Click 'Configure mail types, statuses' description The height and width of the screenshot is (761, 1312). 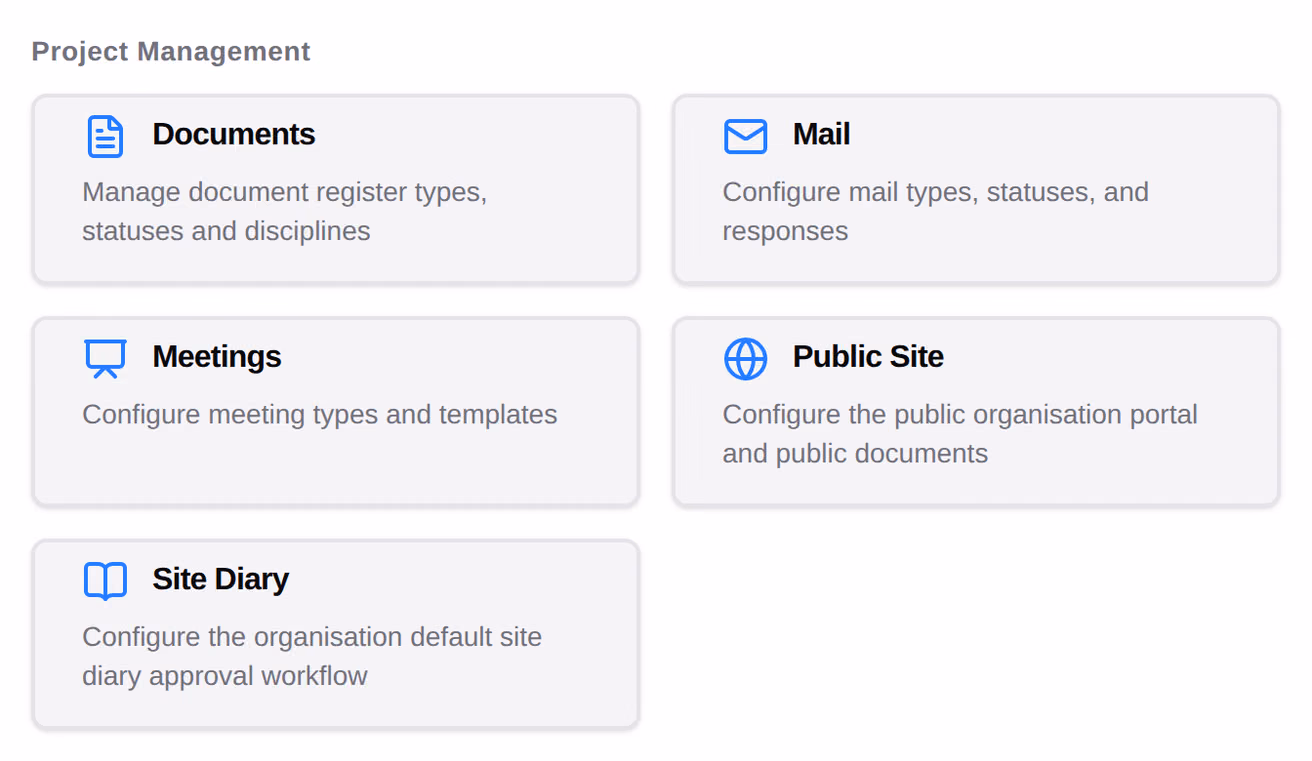click(936, 211)
